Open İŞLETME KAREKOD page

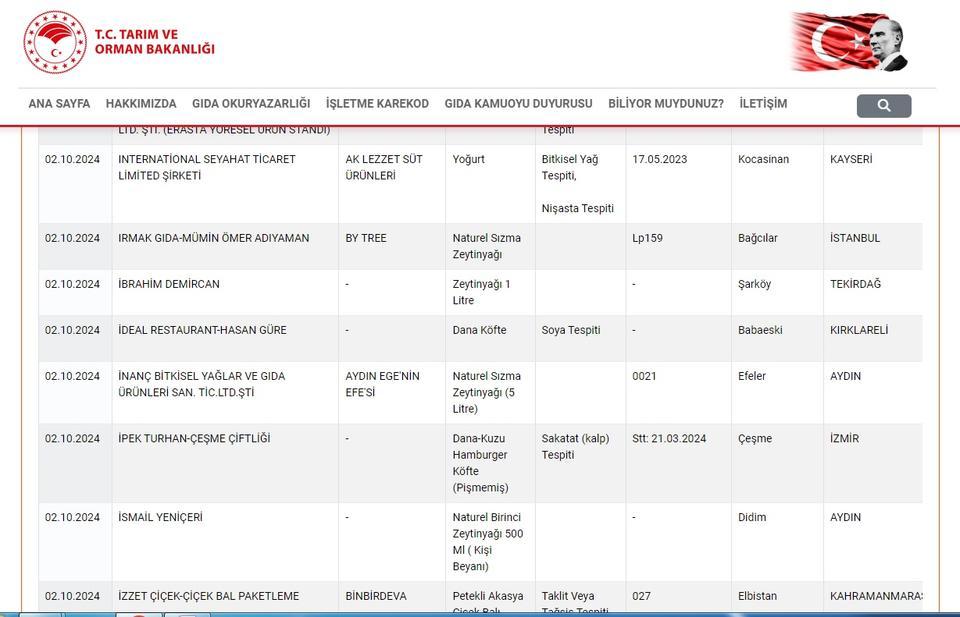(x=377, y=103)
